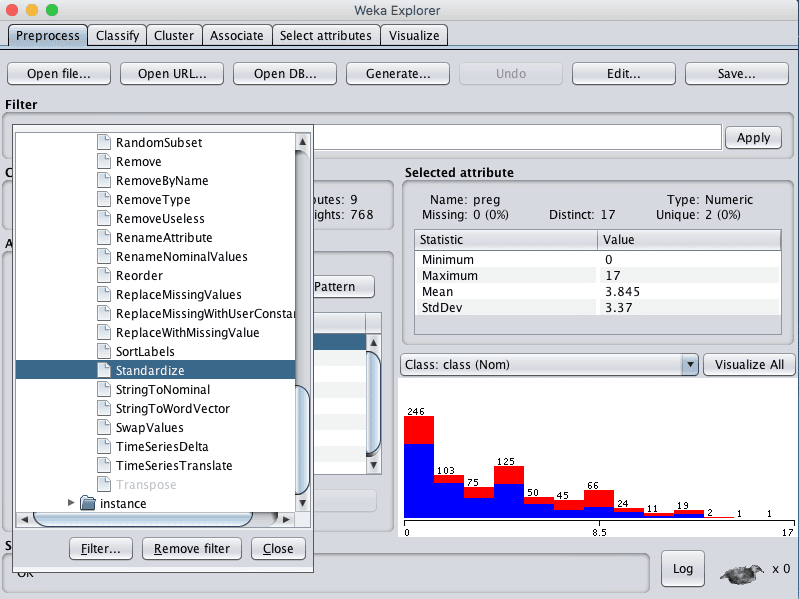Viewport: 799px width, 599px height.
Task: Click the Open DB... button
Action: pyautogui.click(x=285, y=74)
